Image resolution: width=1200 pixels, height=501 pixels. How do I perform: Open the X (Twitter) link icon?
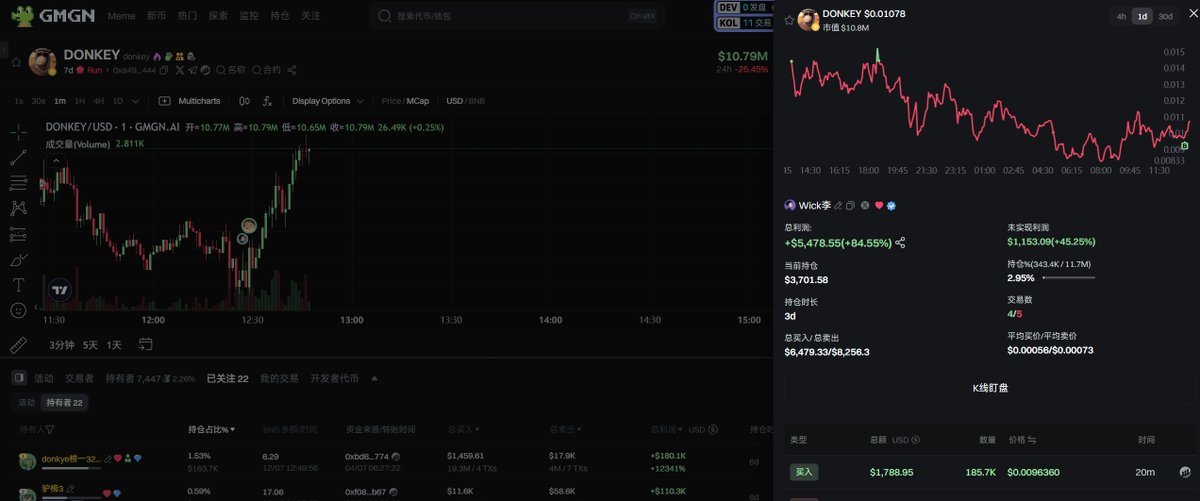[180, 71]
